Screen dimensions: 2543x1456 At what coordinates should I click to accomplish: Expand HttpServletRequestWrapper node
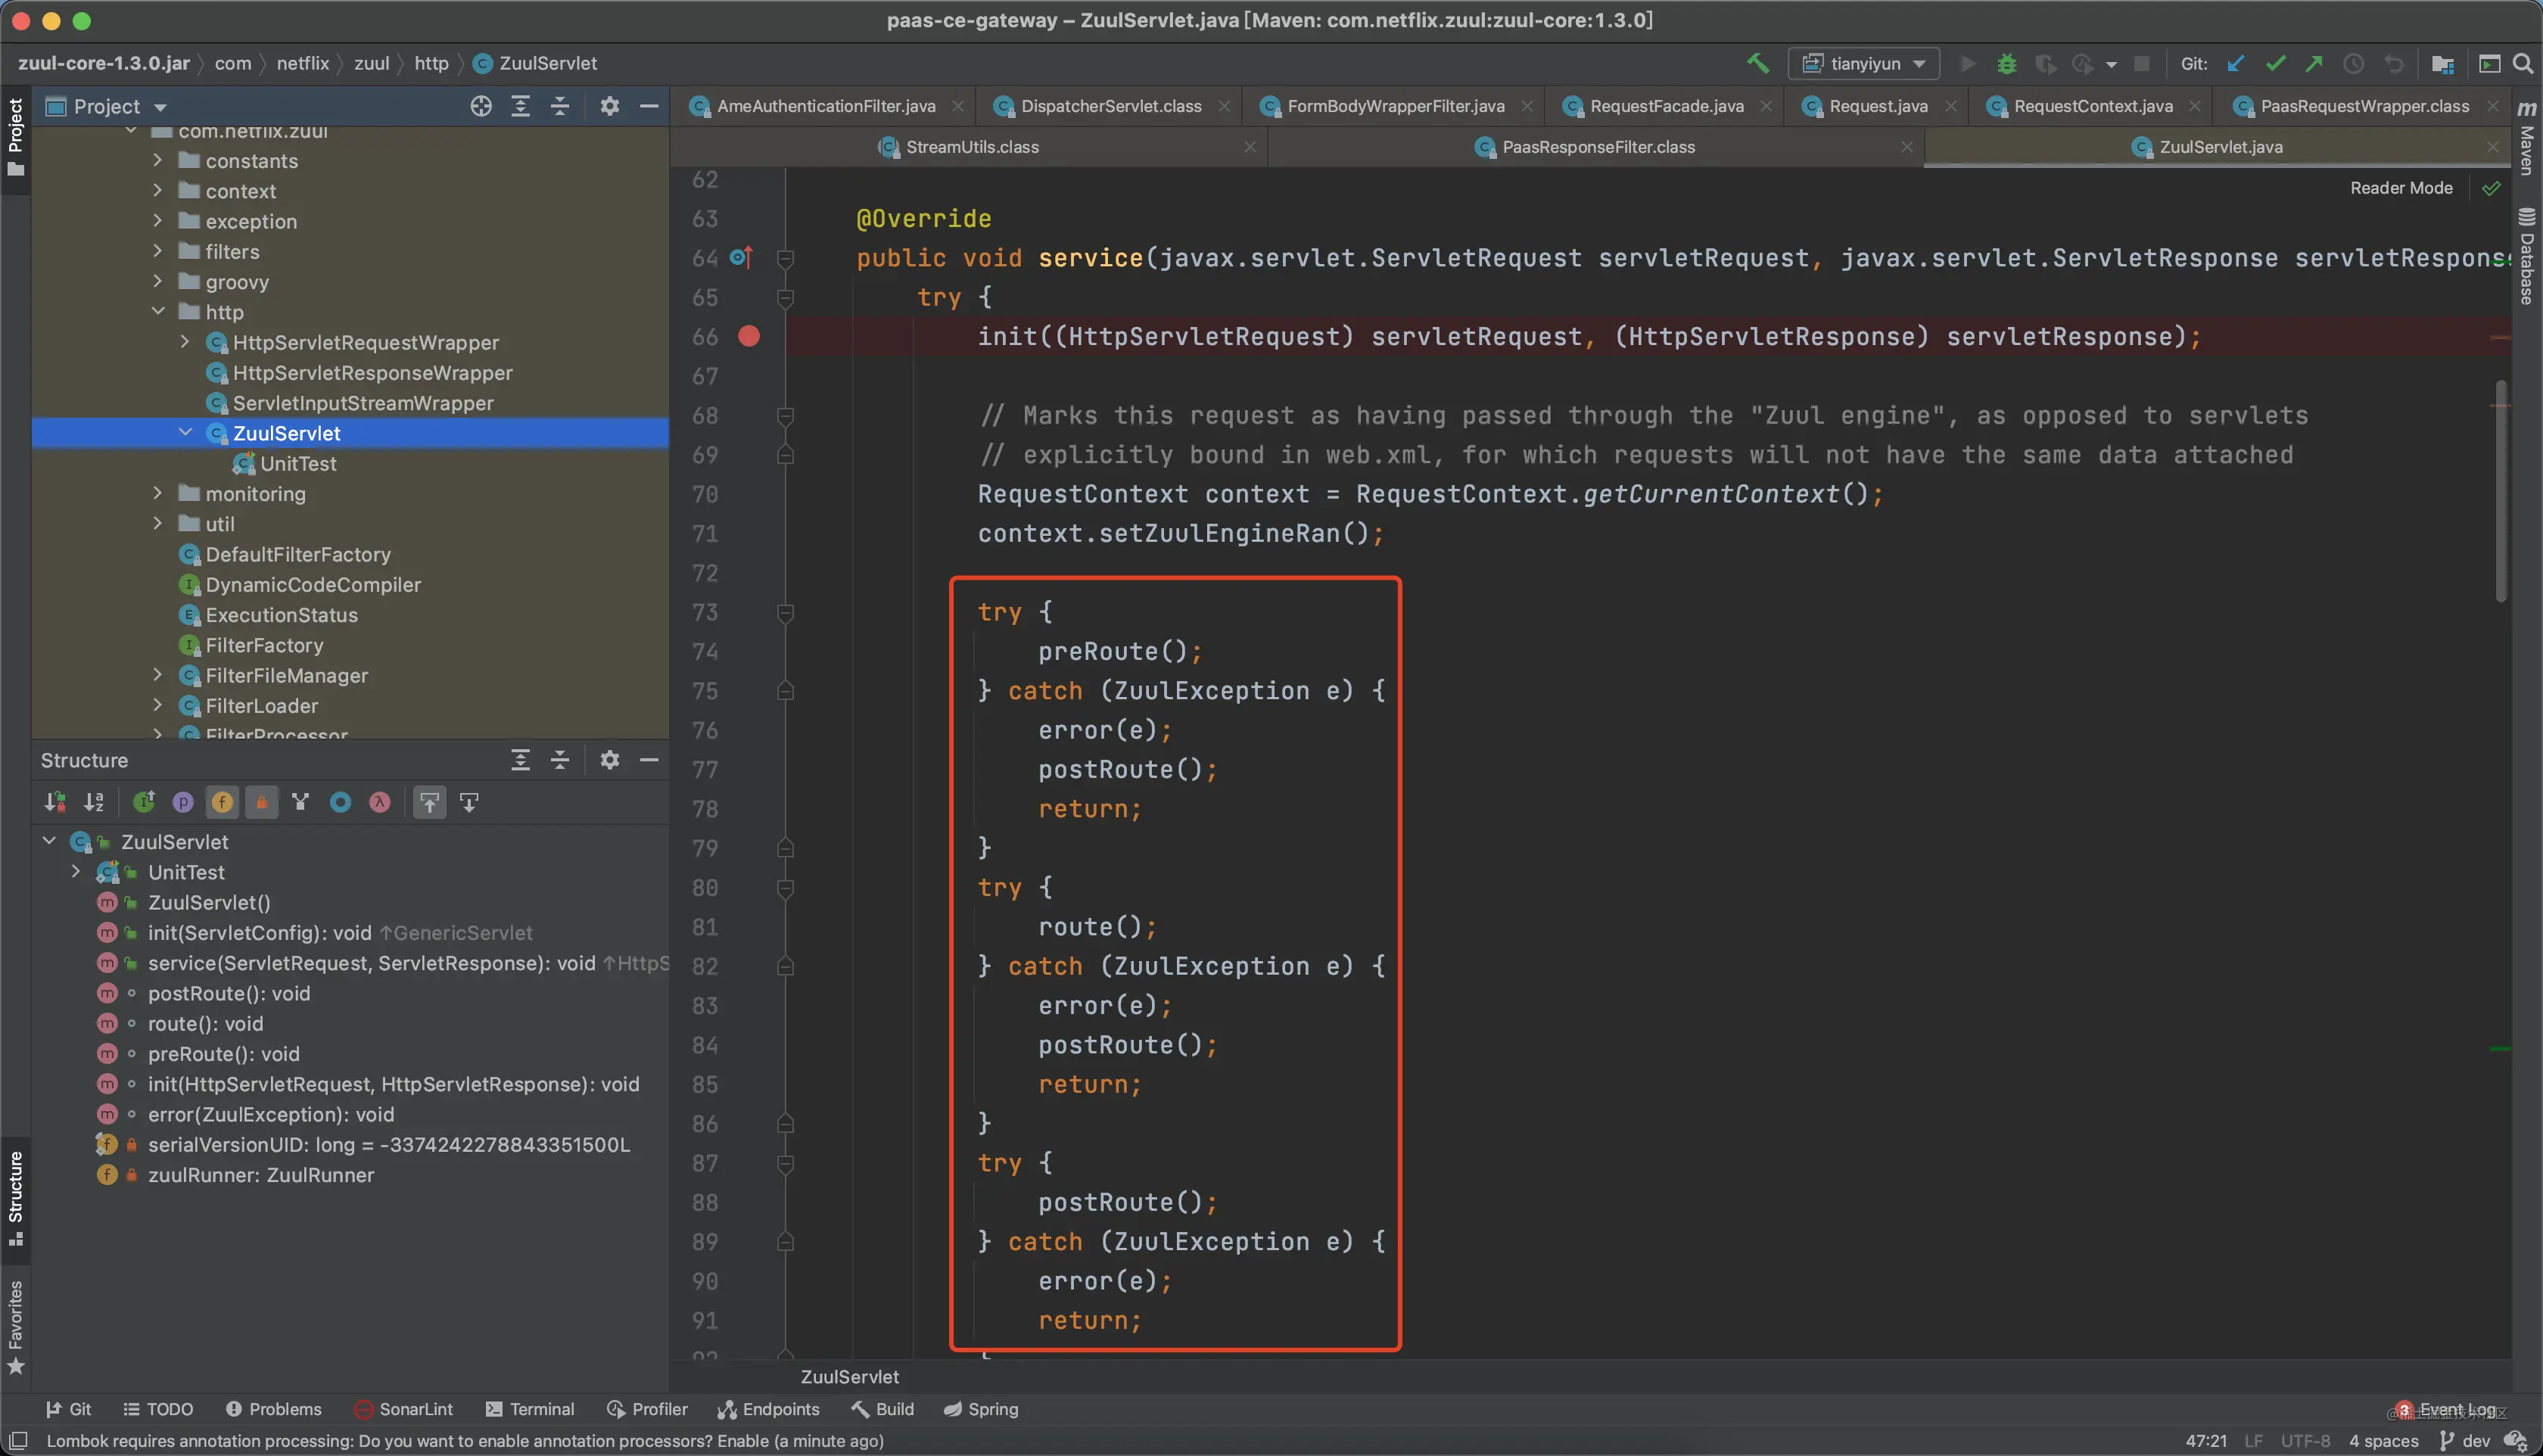[x=184, y=341]
